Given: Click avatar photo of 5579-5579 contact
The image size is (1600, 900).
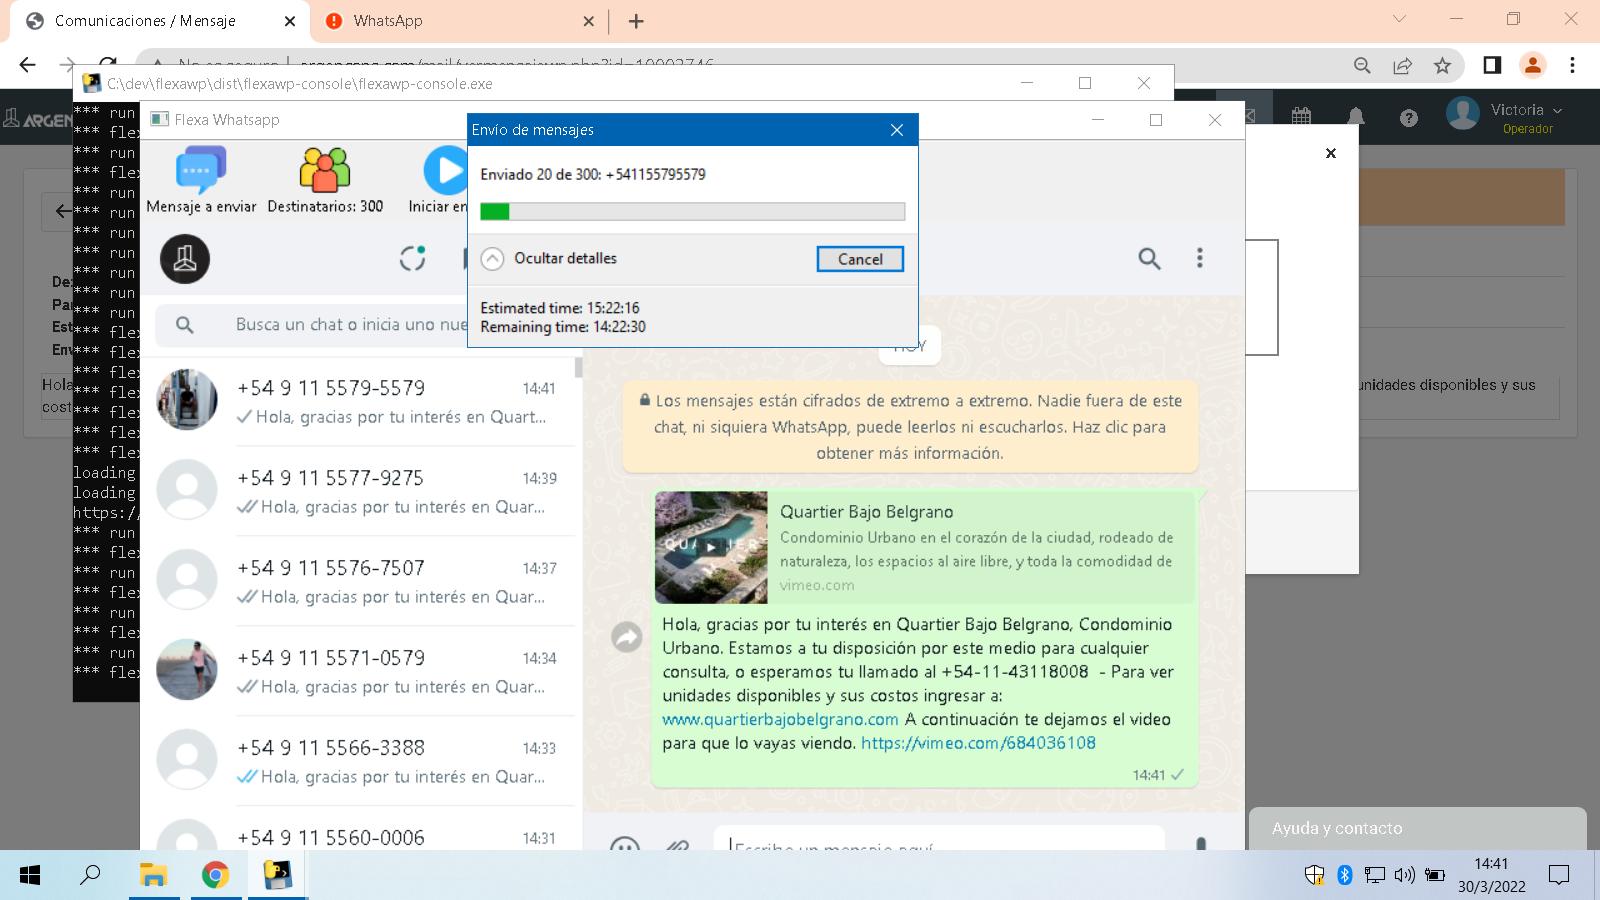Looking at the screenshot, I should [187, 400].
